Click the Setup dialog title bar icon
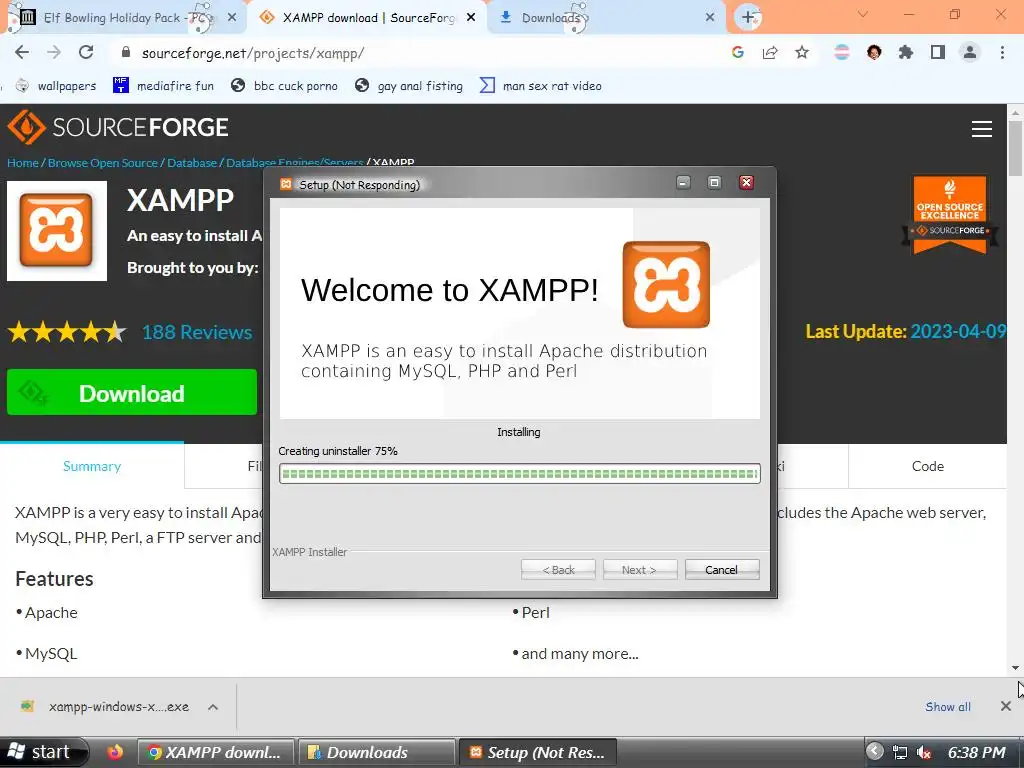Viewport: 1024px width, 768px height. [285, 184]
